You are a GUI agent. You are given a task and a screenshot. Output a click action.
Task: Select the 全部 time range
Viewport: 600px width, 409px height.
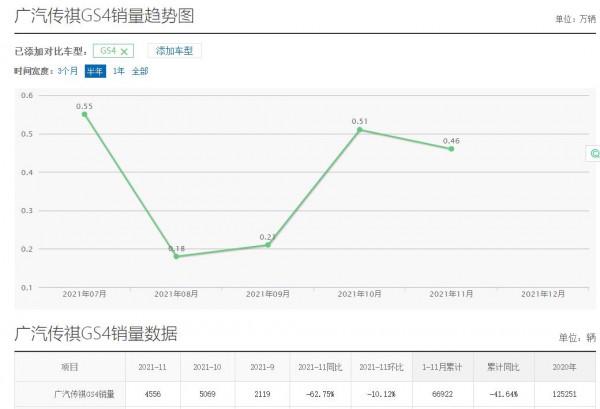click(140, 71)
